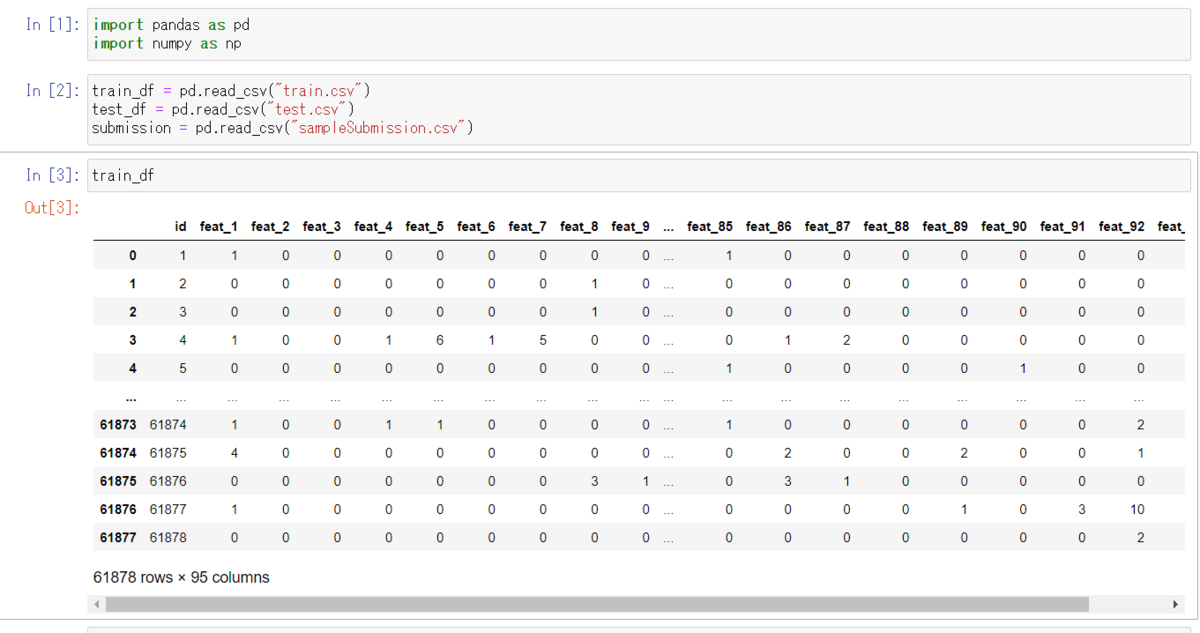Click the bold row index 61877
The height and width of the screenshot is (633, 1200).
click(118, 538)
